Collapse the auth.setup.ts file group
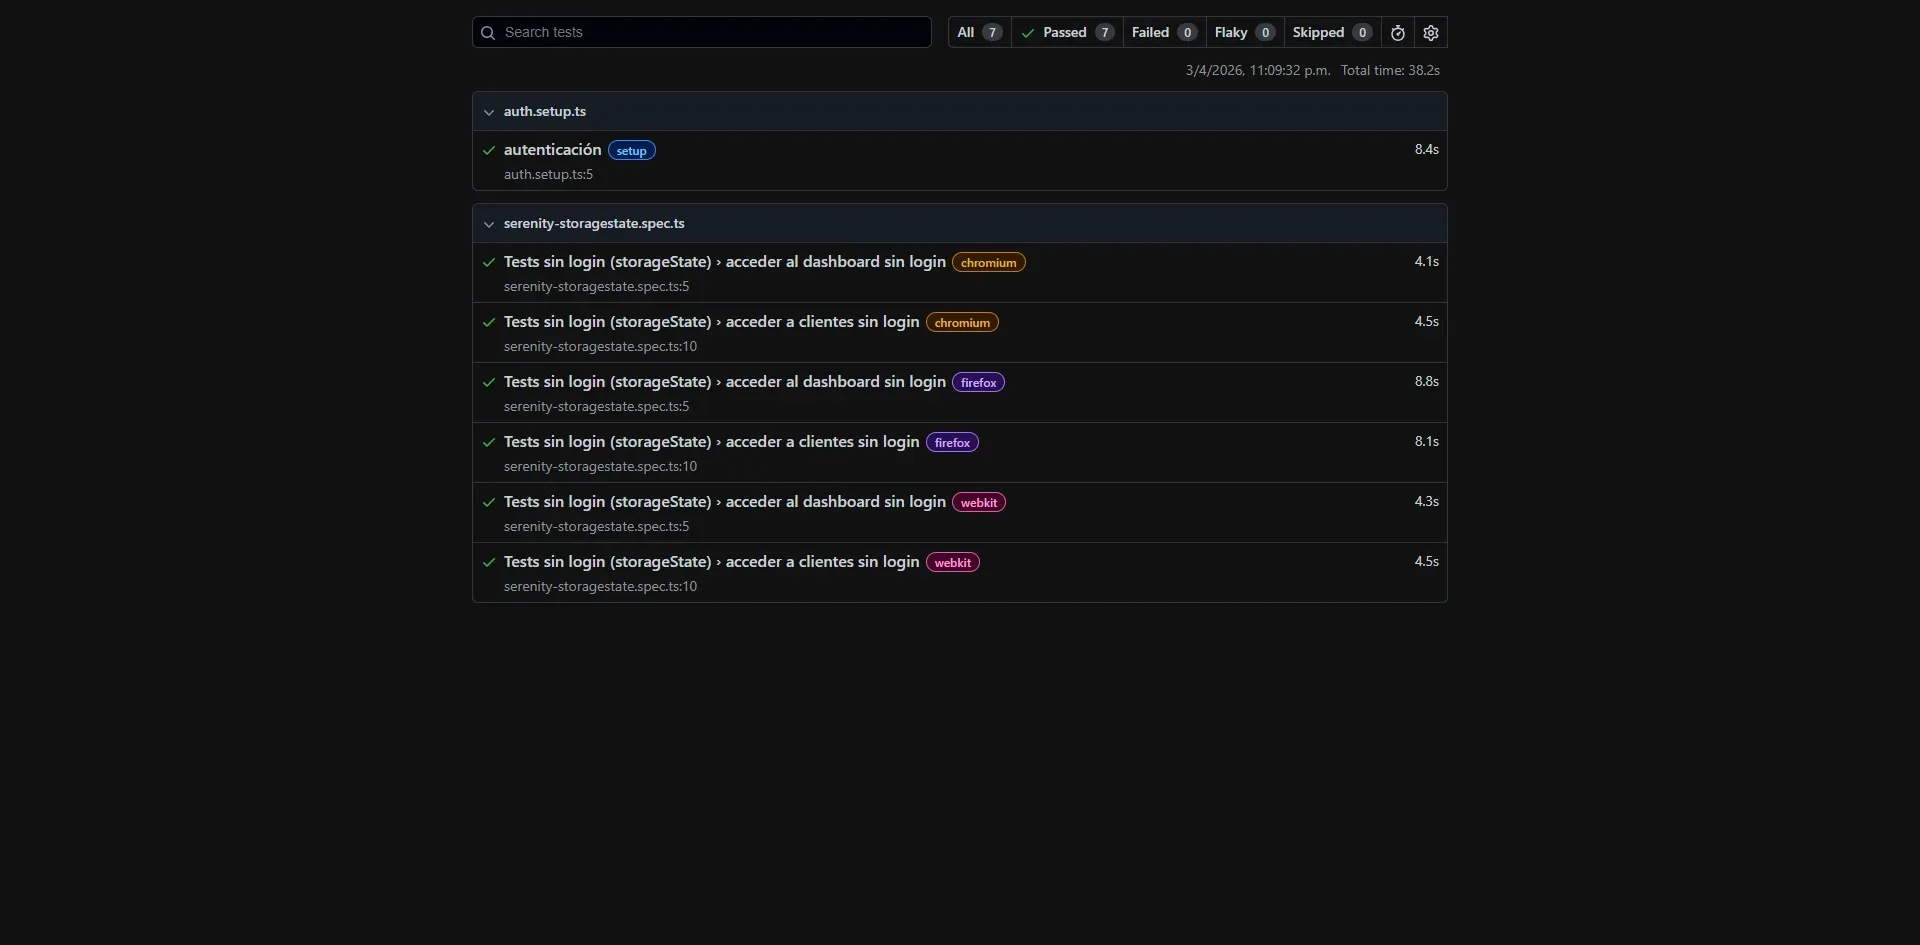 click(x=489, y=111)
